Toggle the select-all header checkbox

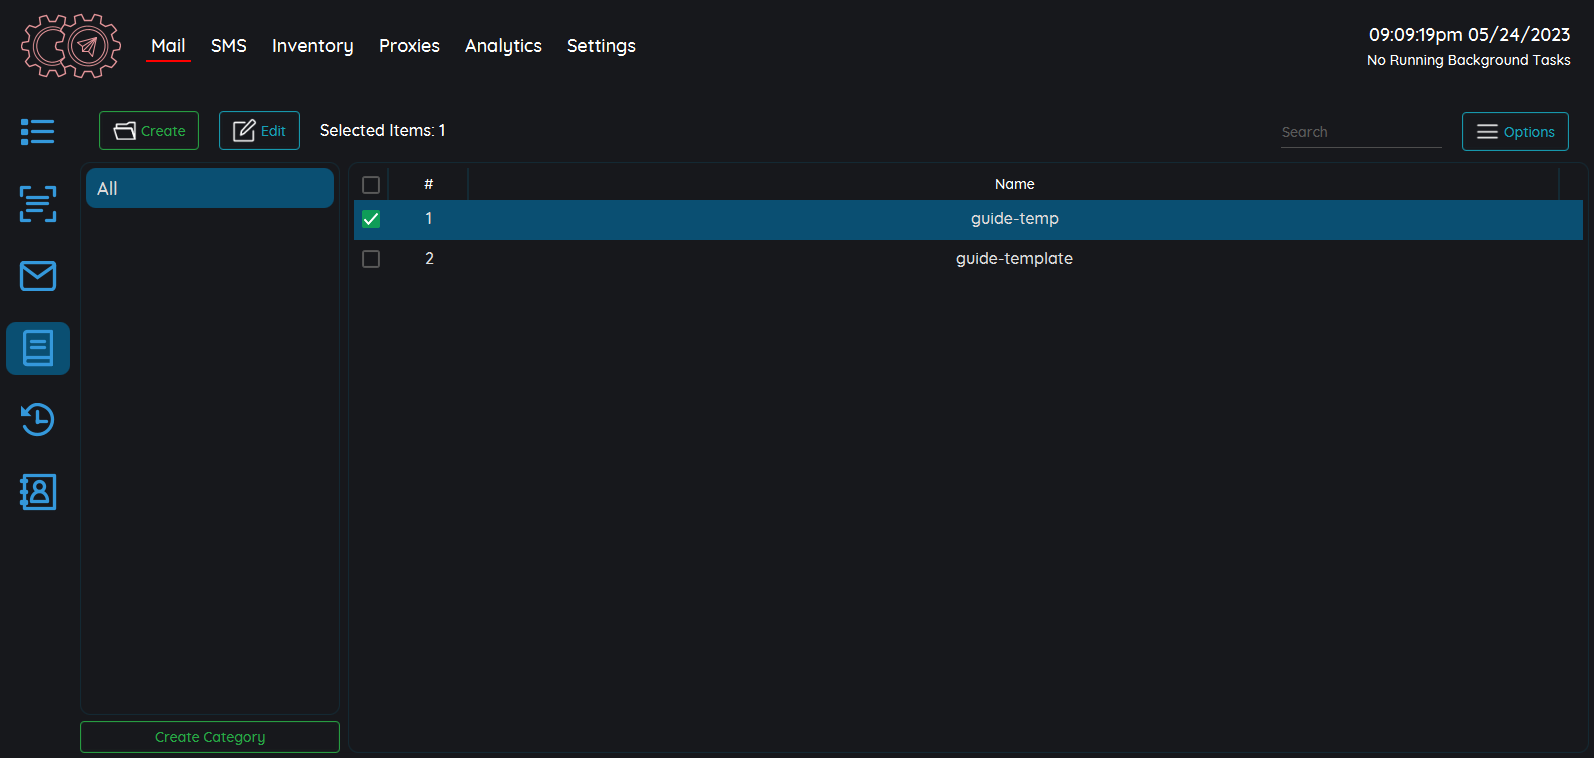tap(371, 185)
